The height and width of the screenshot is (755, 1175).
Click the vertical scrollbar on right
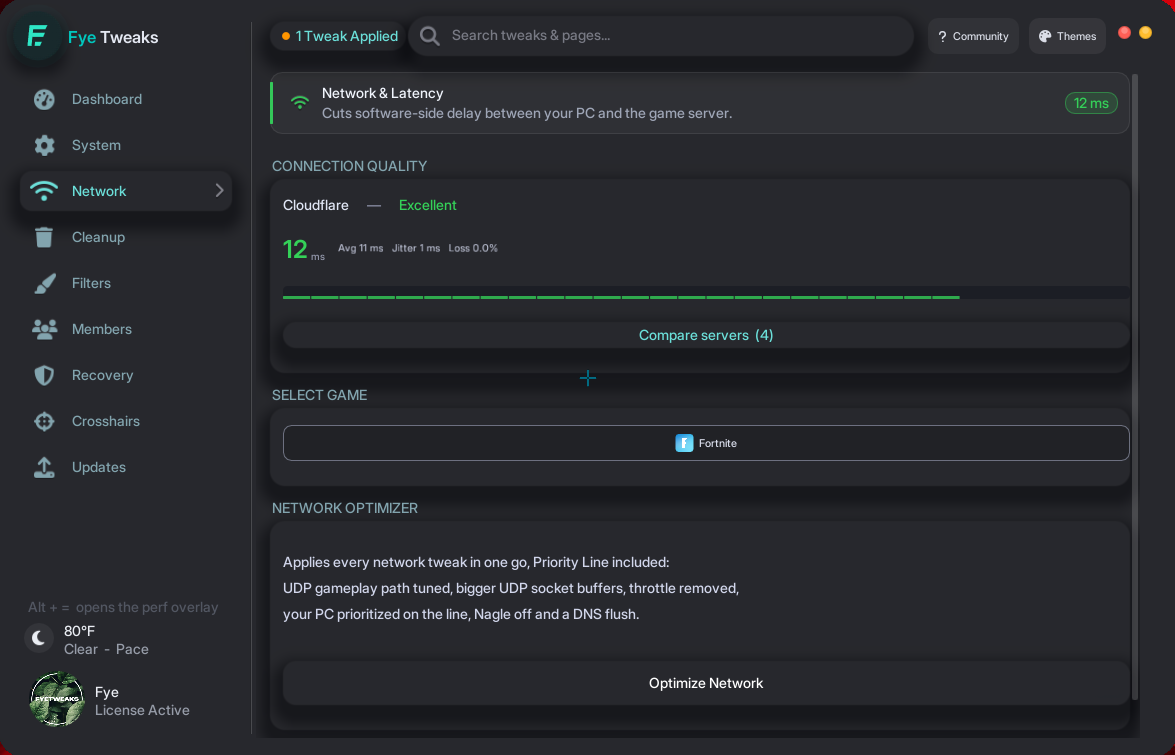point(1135,386)
